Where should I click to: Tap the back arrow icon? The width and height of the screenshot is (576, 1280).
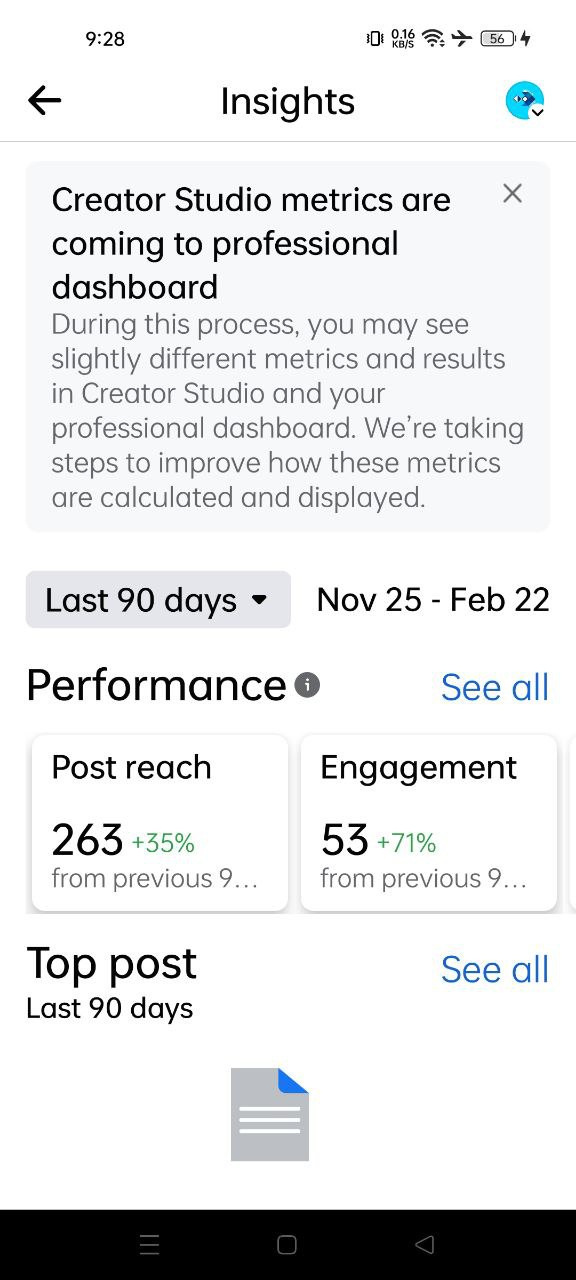45,100
